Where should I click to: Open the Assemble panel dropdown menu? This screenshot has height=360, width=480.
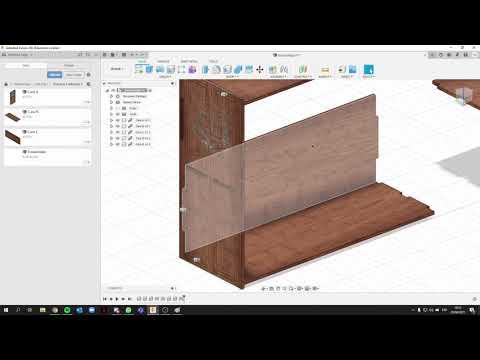click(278, 77)
